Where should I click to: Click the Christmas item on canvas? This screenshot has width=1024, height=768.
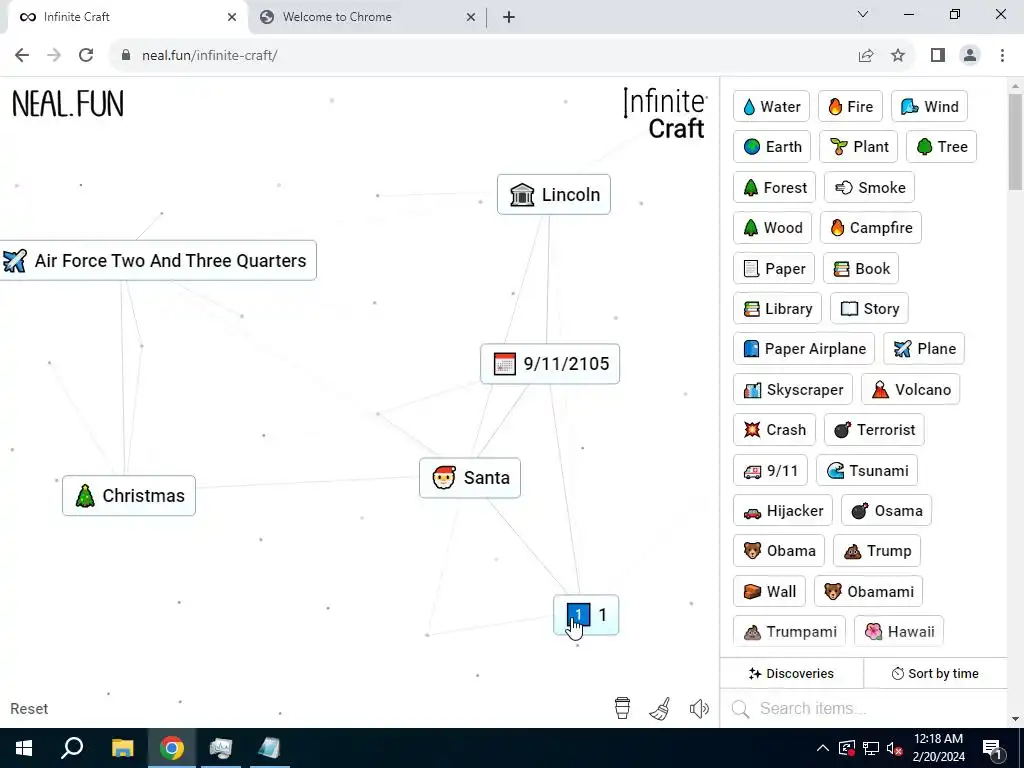tap(129, 496)
